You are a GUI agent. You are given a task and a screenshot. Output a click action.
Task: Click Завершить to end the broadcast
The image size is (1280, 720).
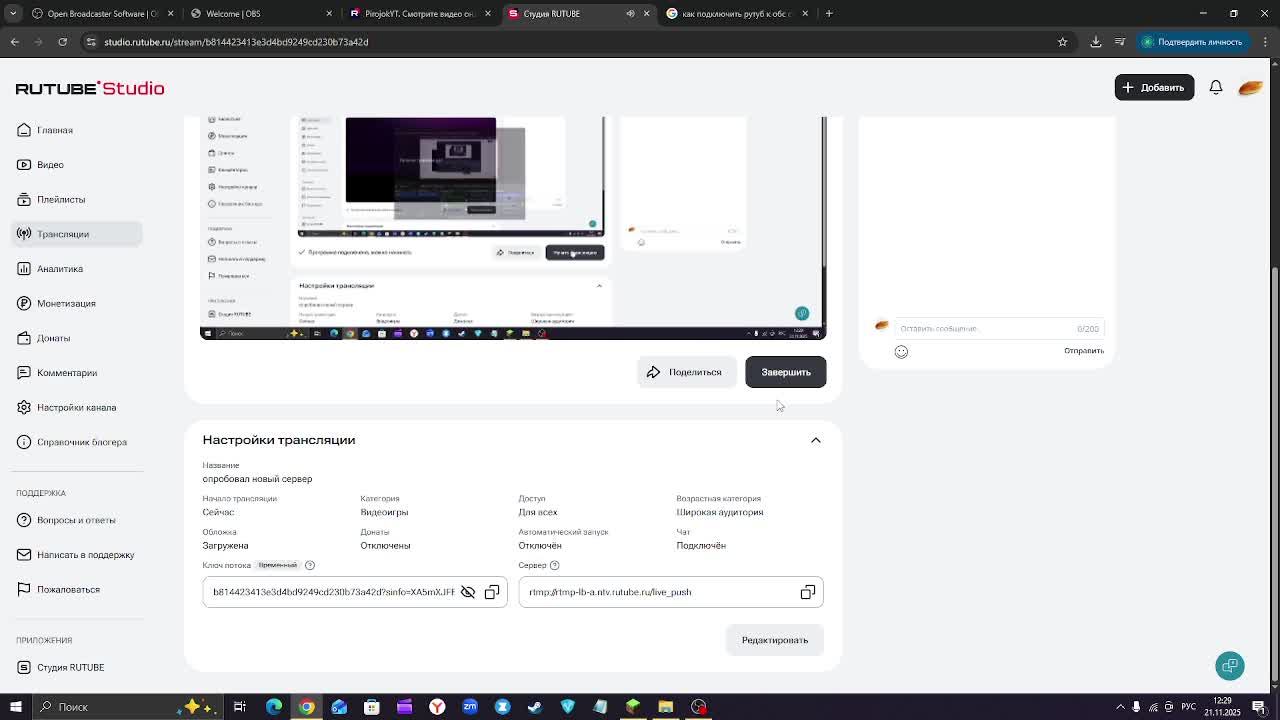pyautogui.click(x=786, y=372)
